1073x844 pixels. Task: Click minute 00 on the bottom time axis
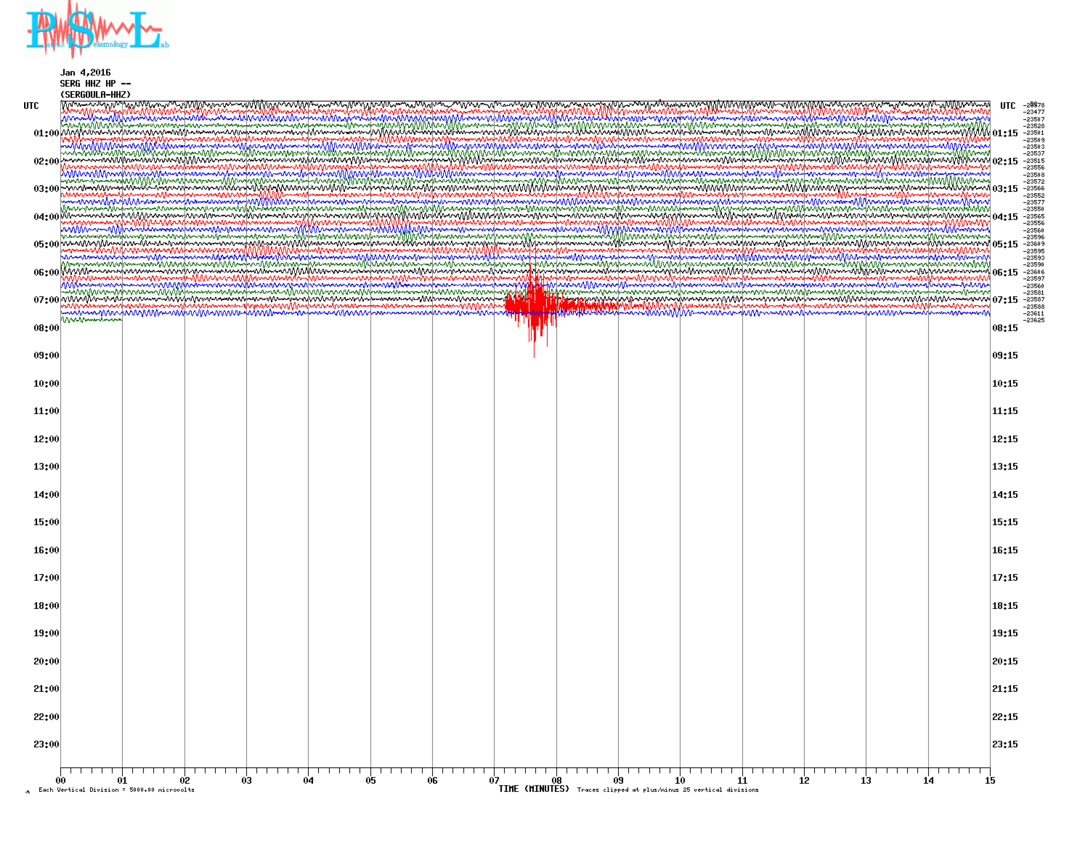61,780
